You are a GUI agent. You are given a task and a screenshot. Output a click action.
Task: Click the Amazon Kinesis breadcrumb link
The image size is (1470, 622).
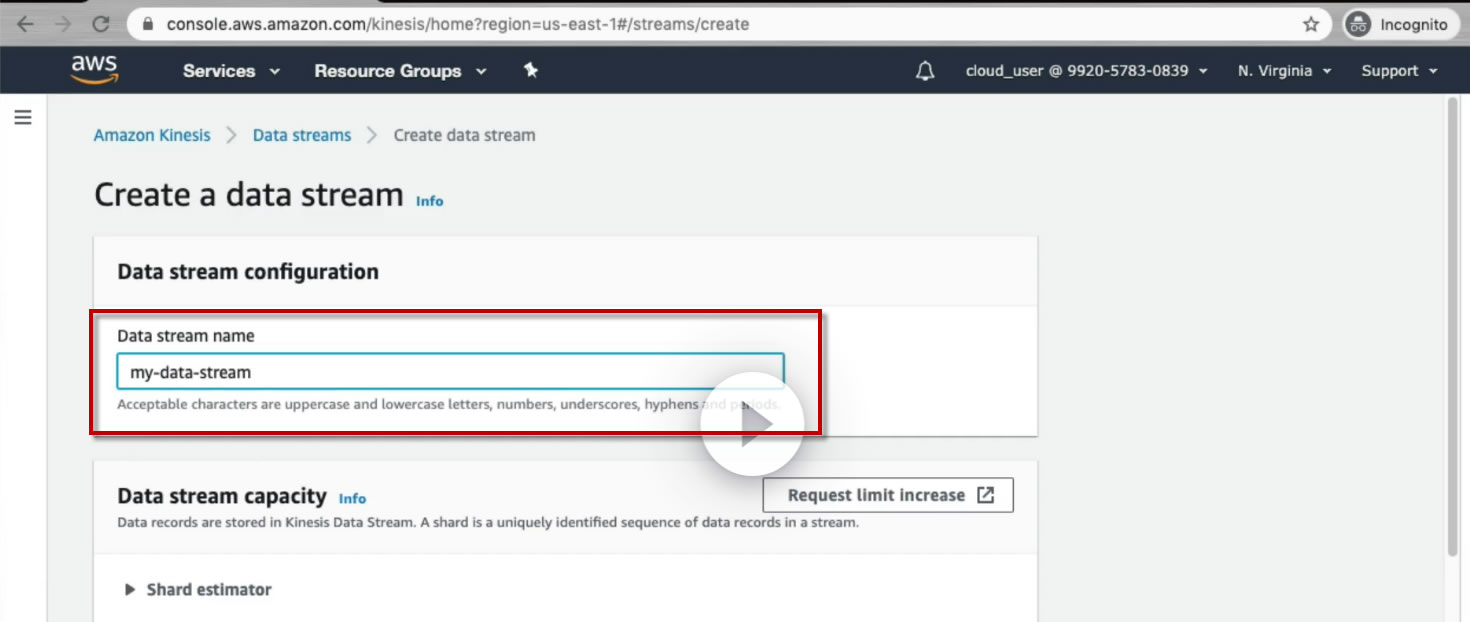[x=152, y=135]
